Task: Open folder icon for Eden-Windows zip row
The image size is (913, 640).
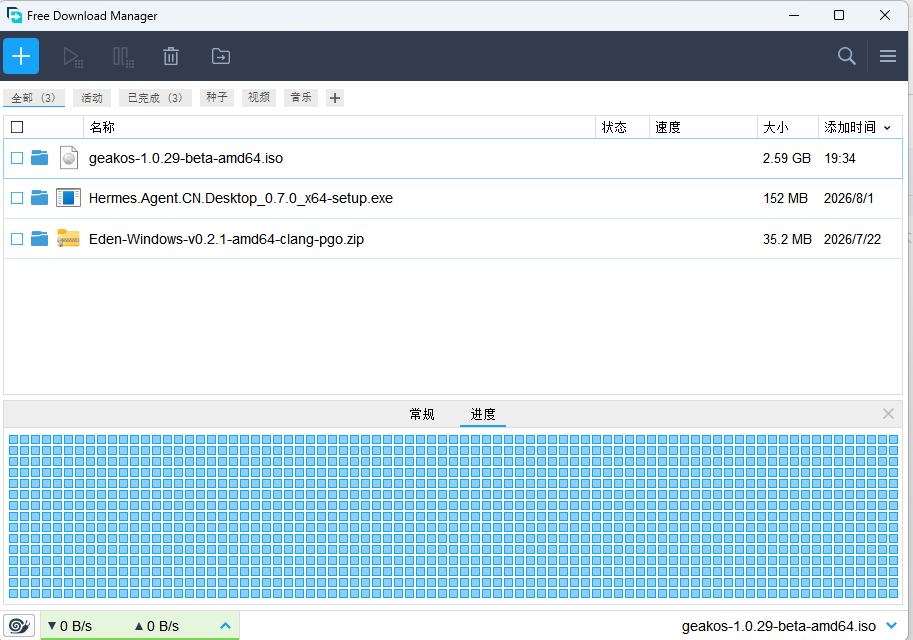Action: click(40, 239)
